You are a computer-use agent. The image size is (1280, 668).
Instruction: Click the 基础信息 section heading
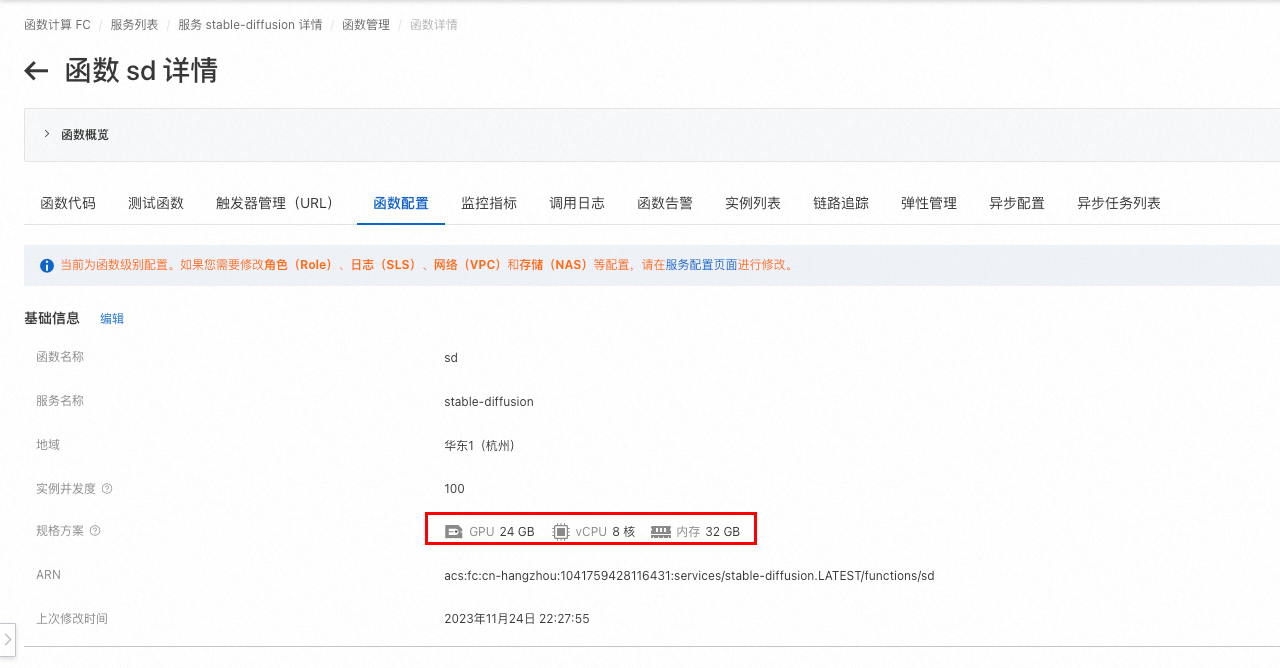point(52,319)
